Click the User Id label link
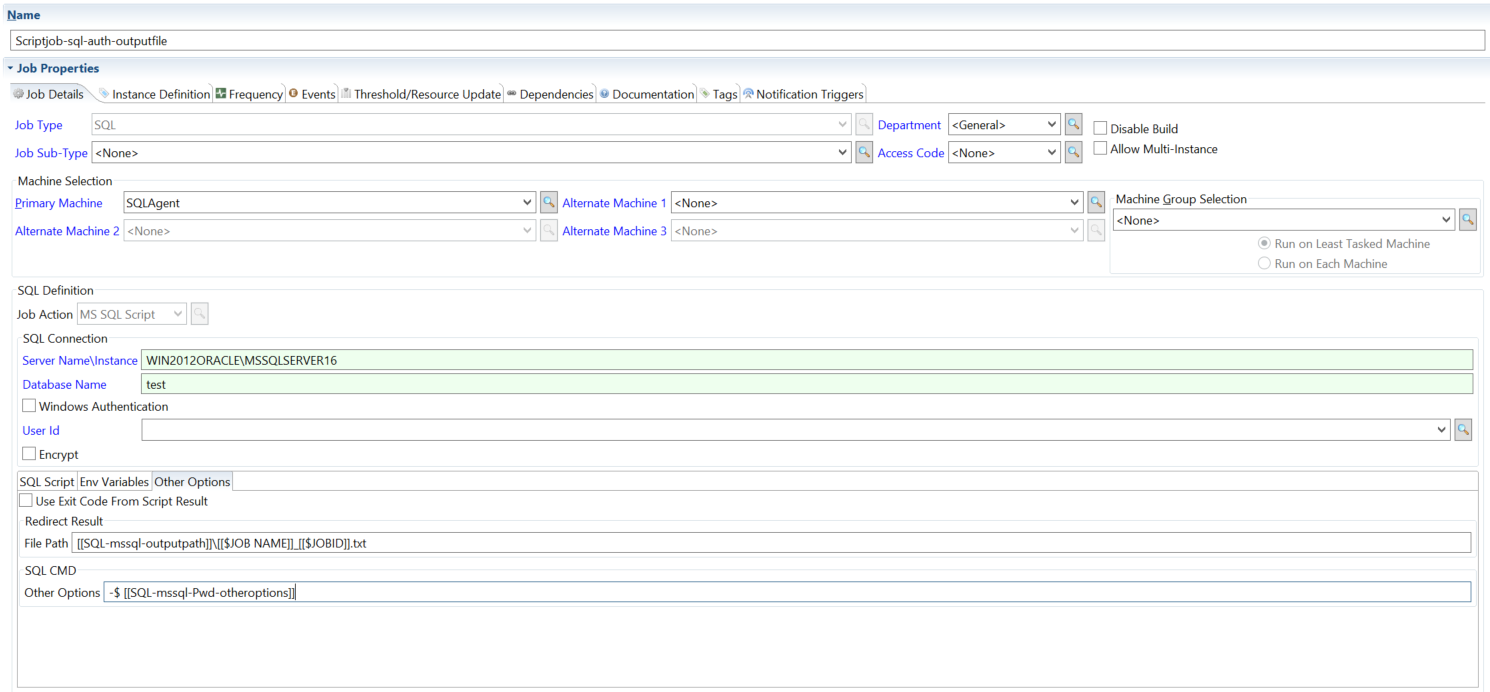 pyautogui.click(x=41, y=430)
